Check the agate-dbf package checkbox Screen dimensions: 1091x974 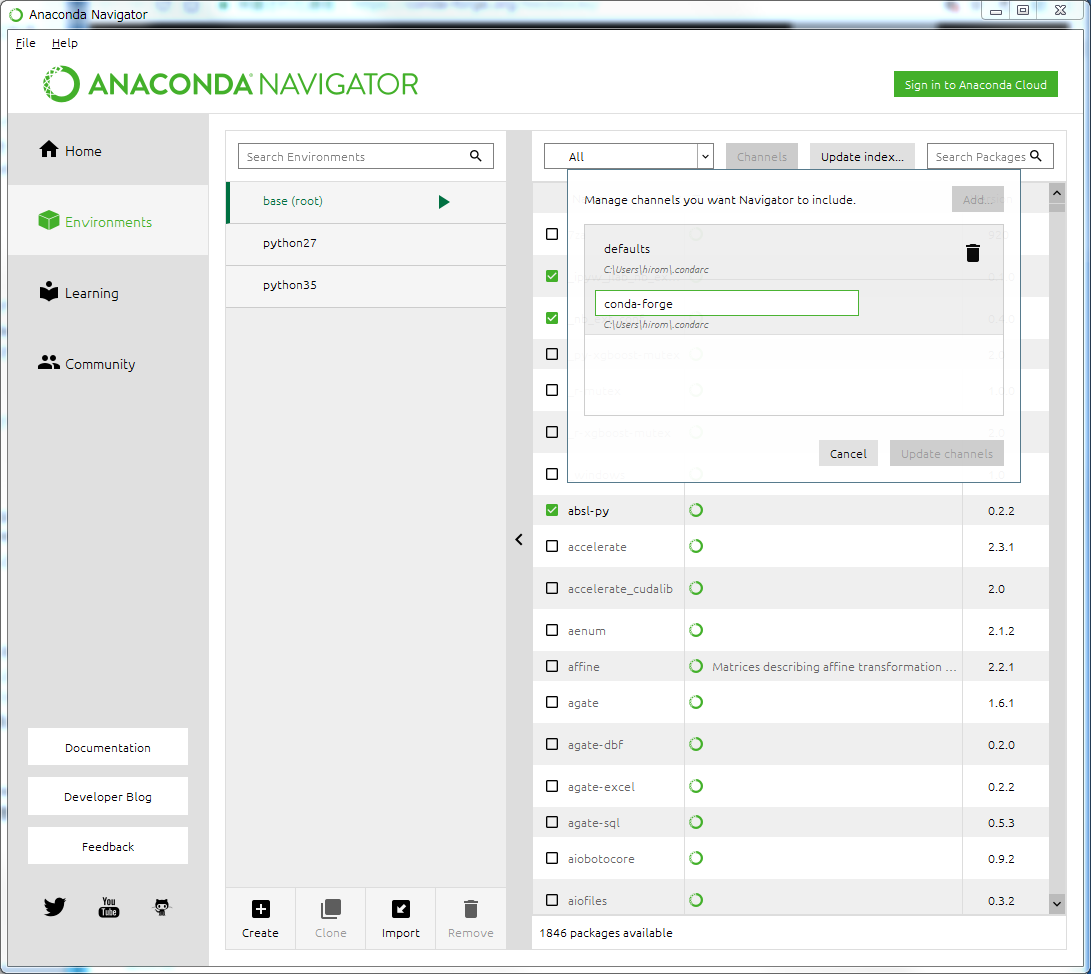(552, 744)
